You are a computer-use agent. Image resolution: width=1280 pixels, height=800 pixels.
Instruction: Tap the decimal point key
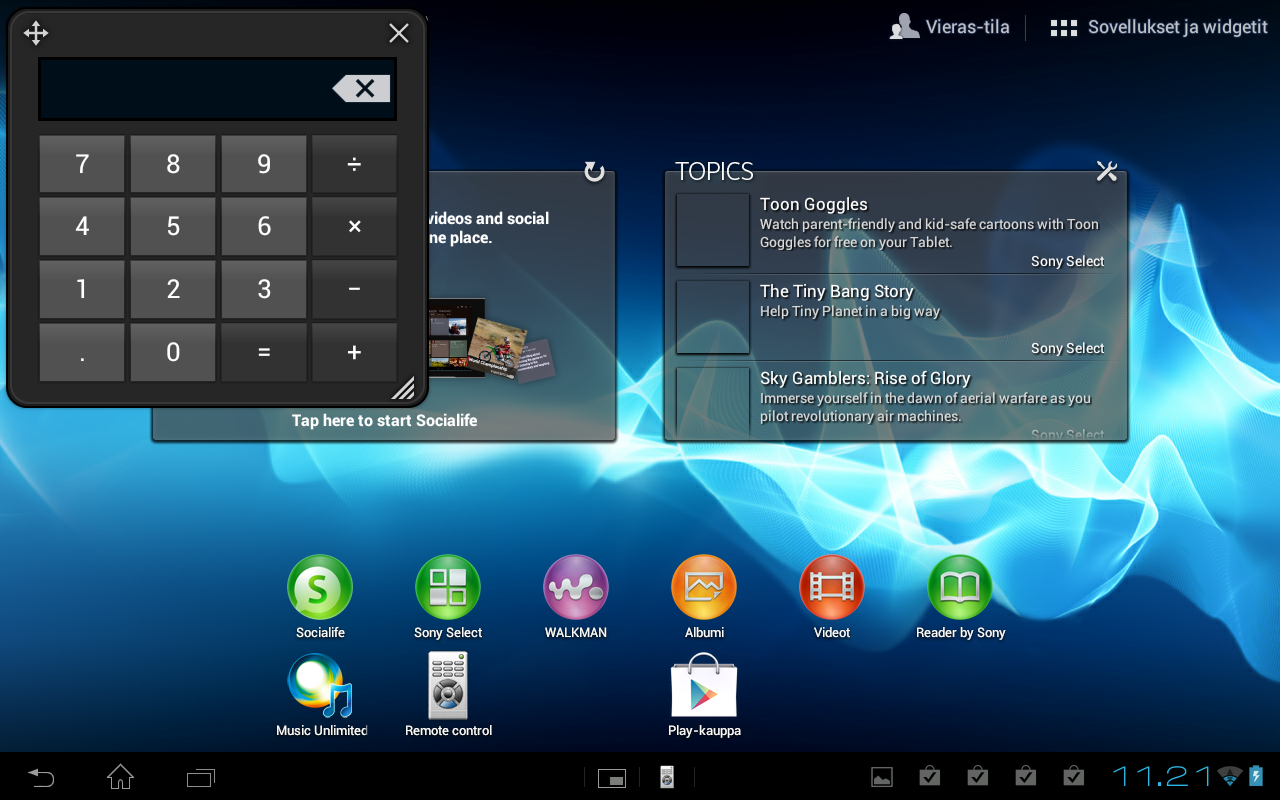click(82, 352)
